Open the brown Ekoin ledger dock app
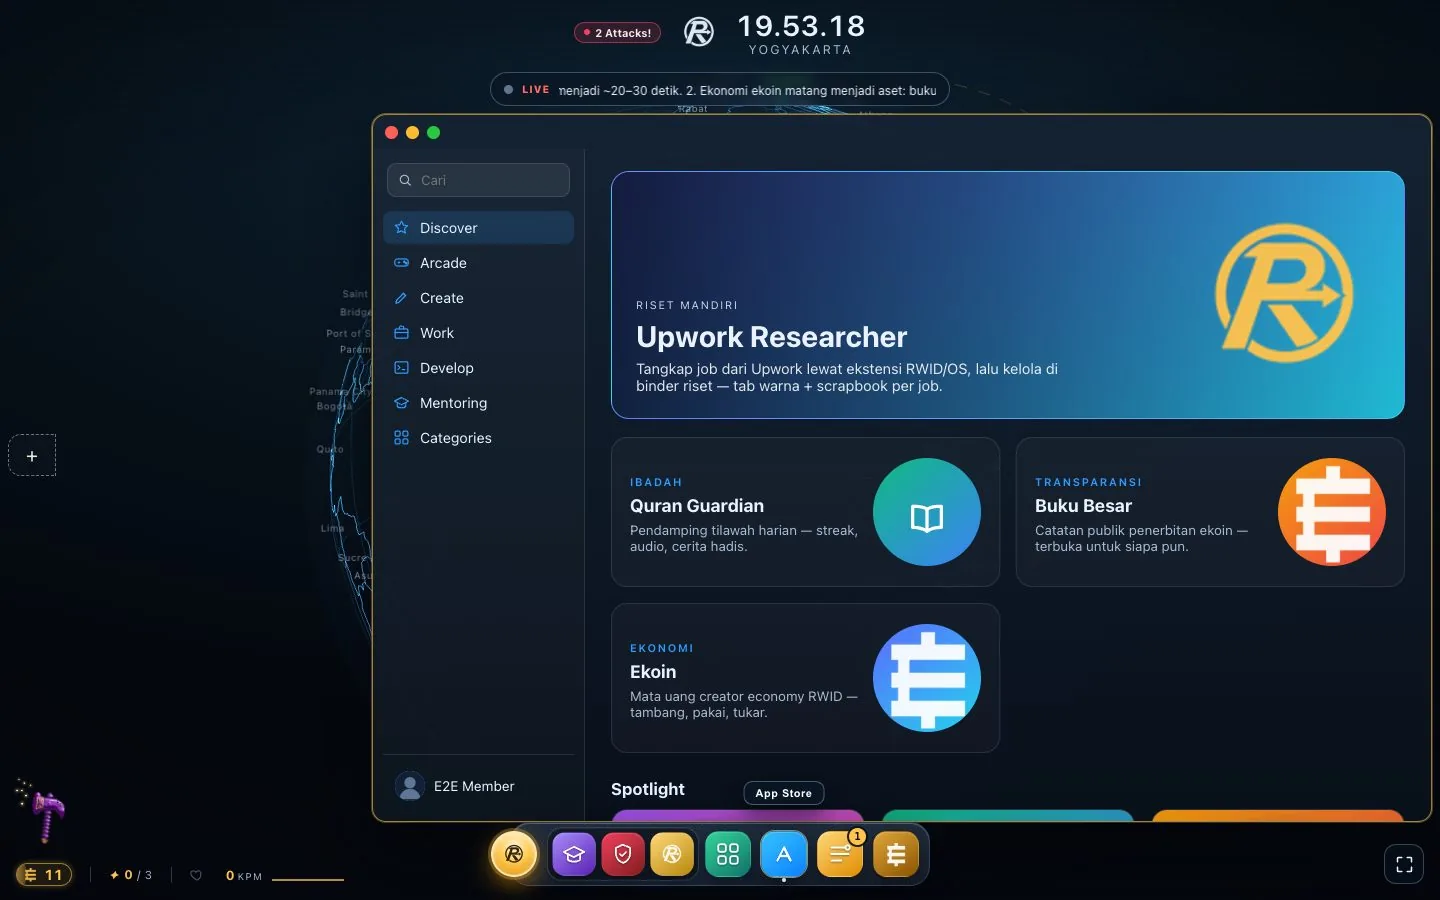The width and height of the screenshot is (1440, 900). pos(896,854)
